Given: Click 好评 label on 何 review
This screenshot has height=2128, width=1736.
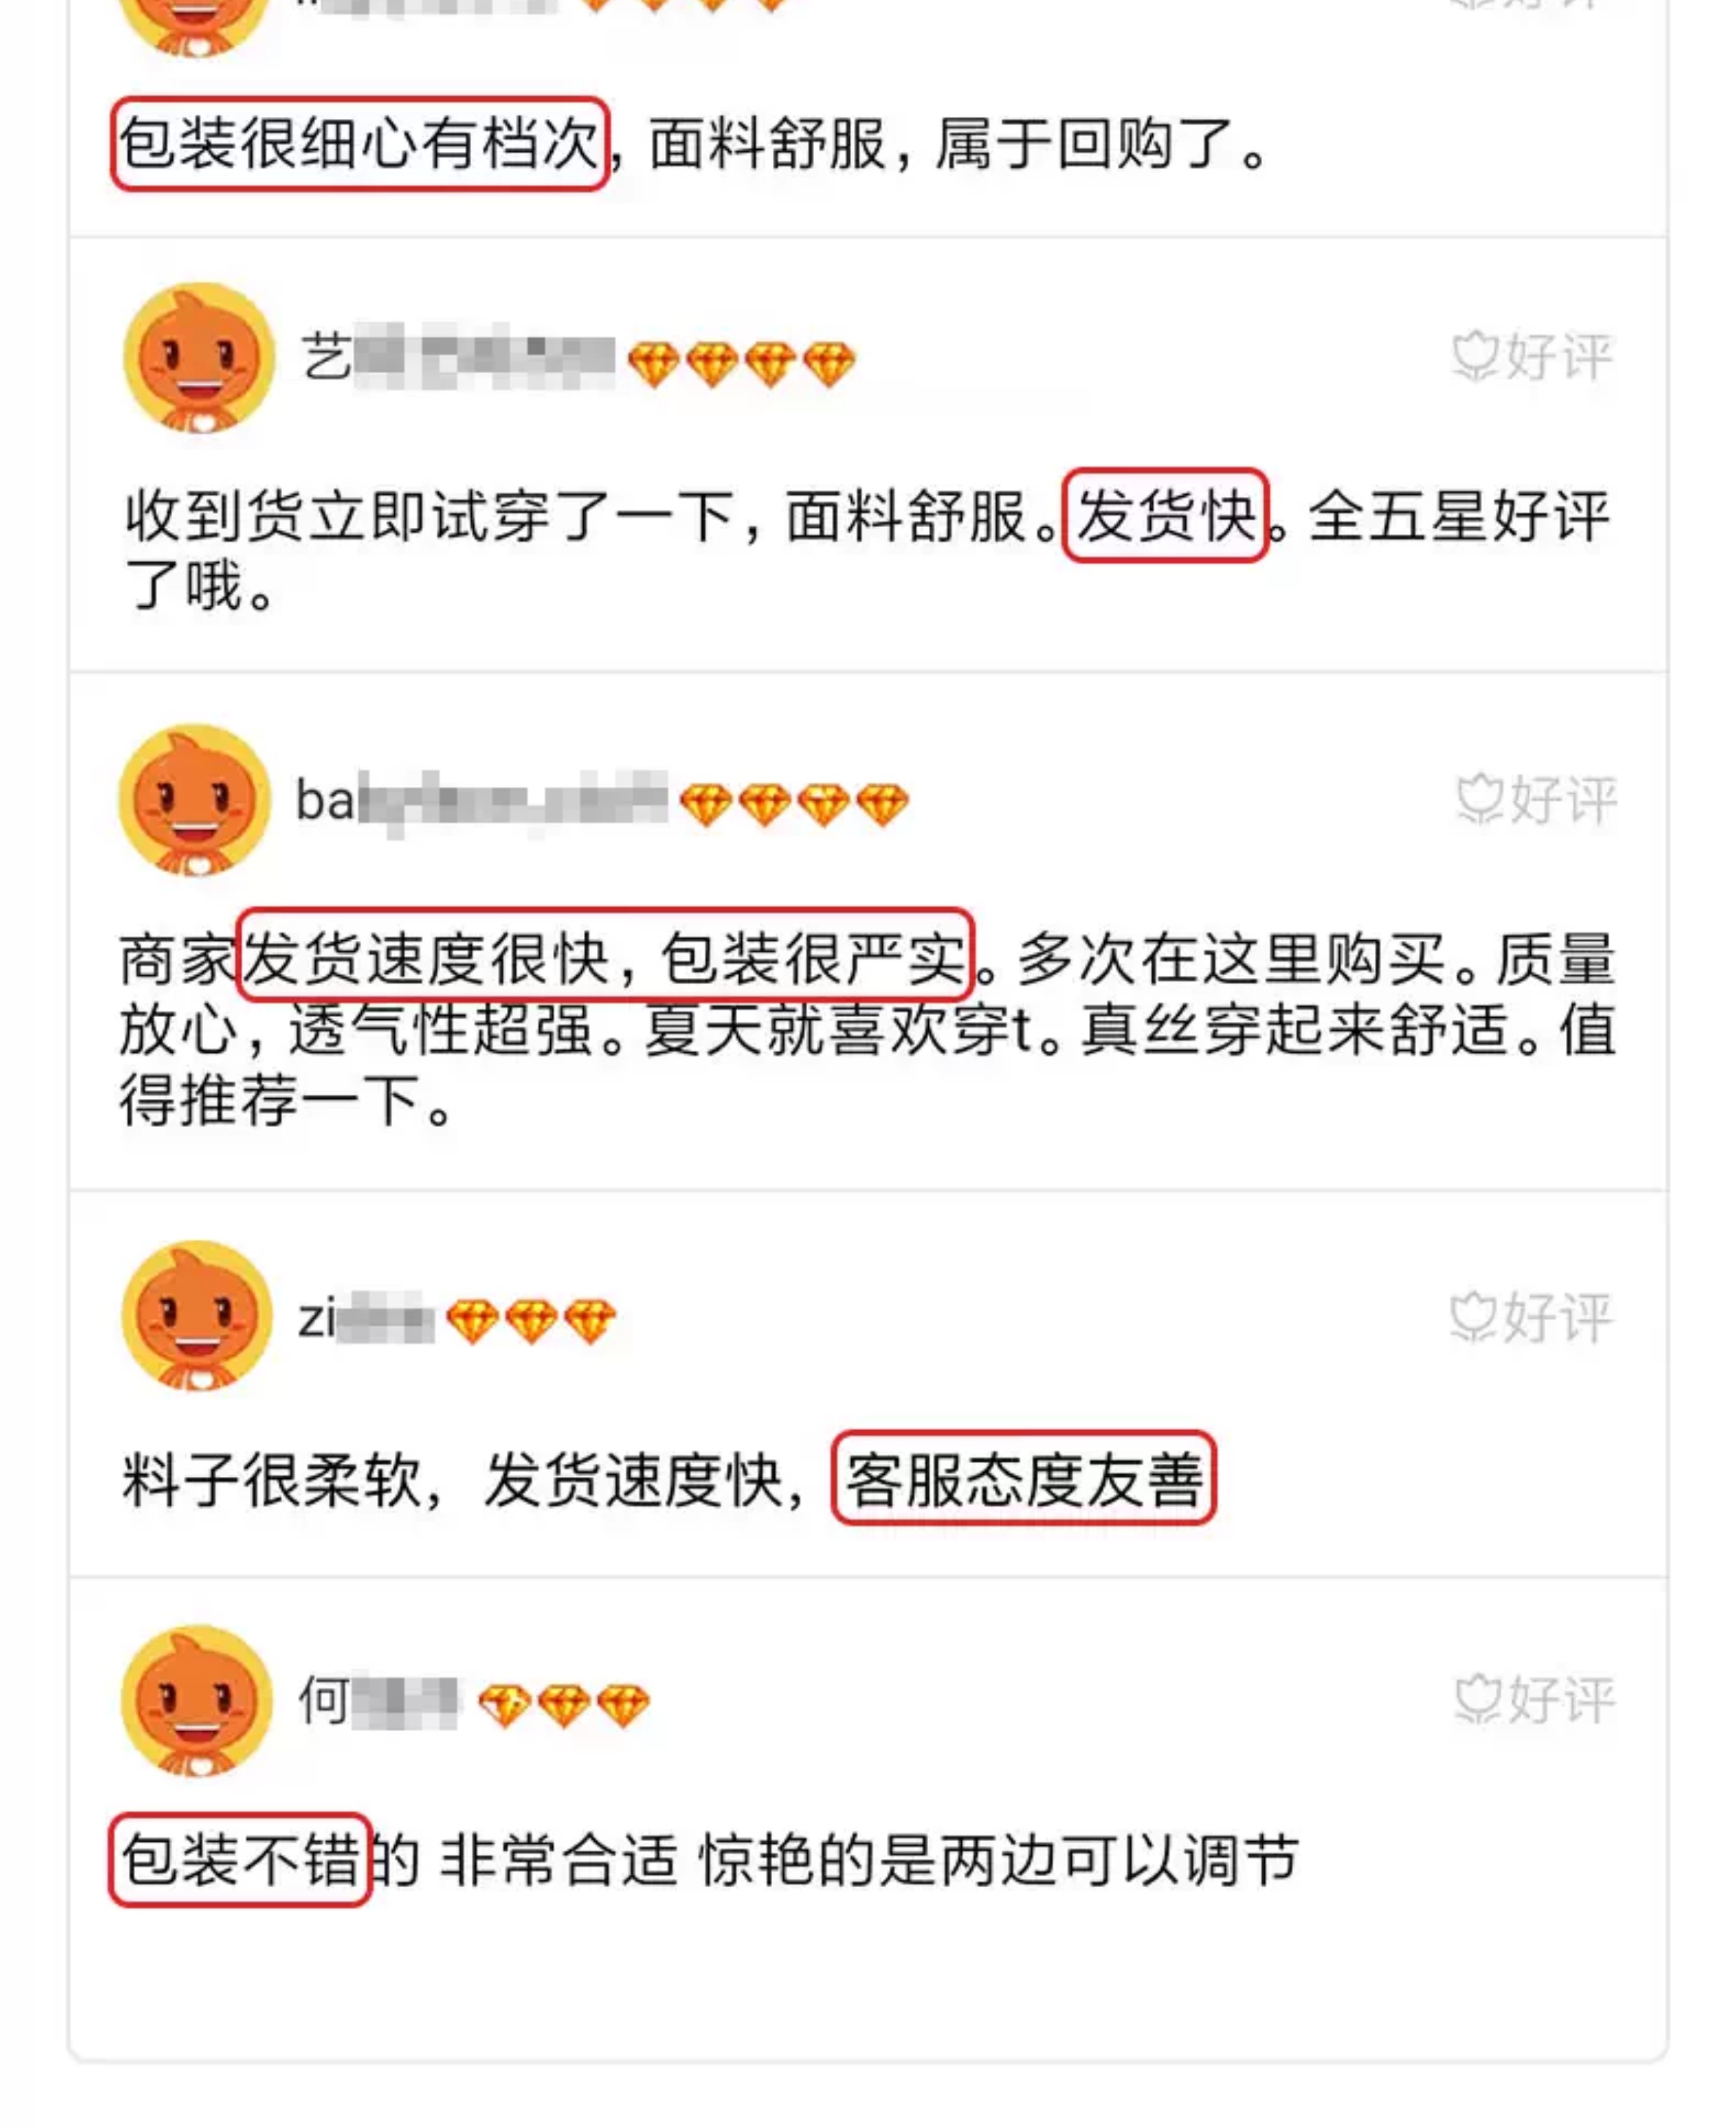Looking at the screenshot, I should pos(1535,1700).
